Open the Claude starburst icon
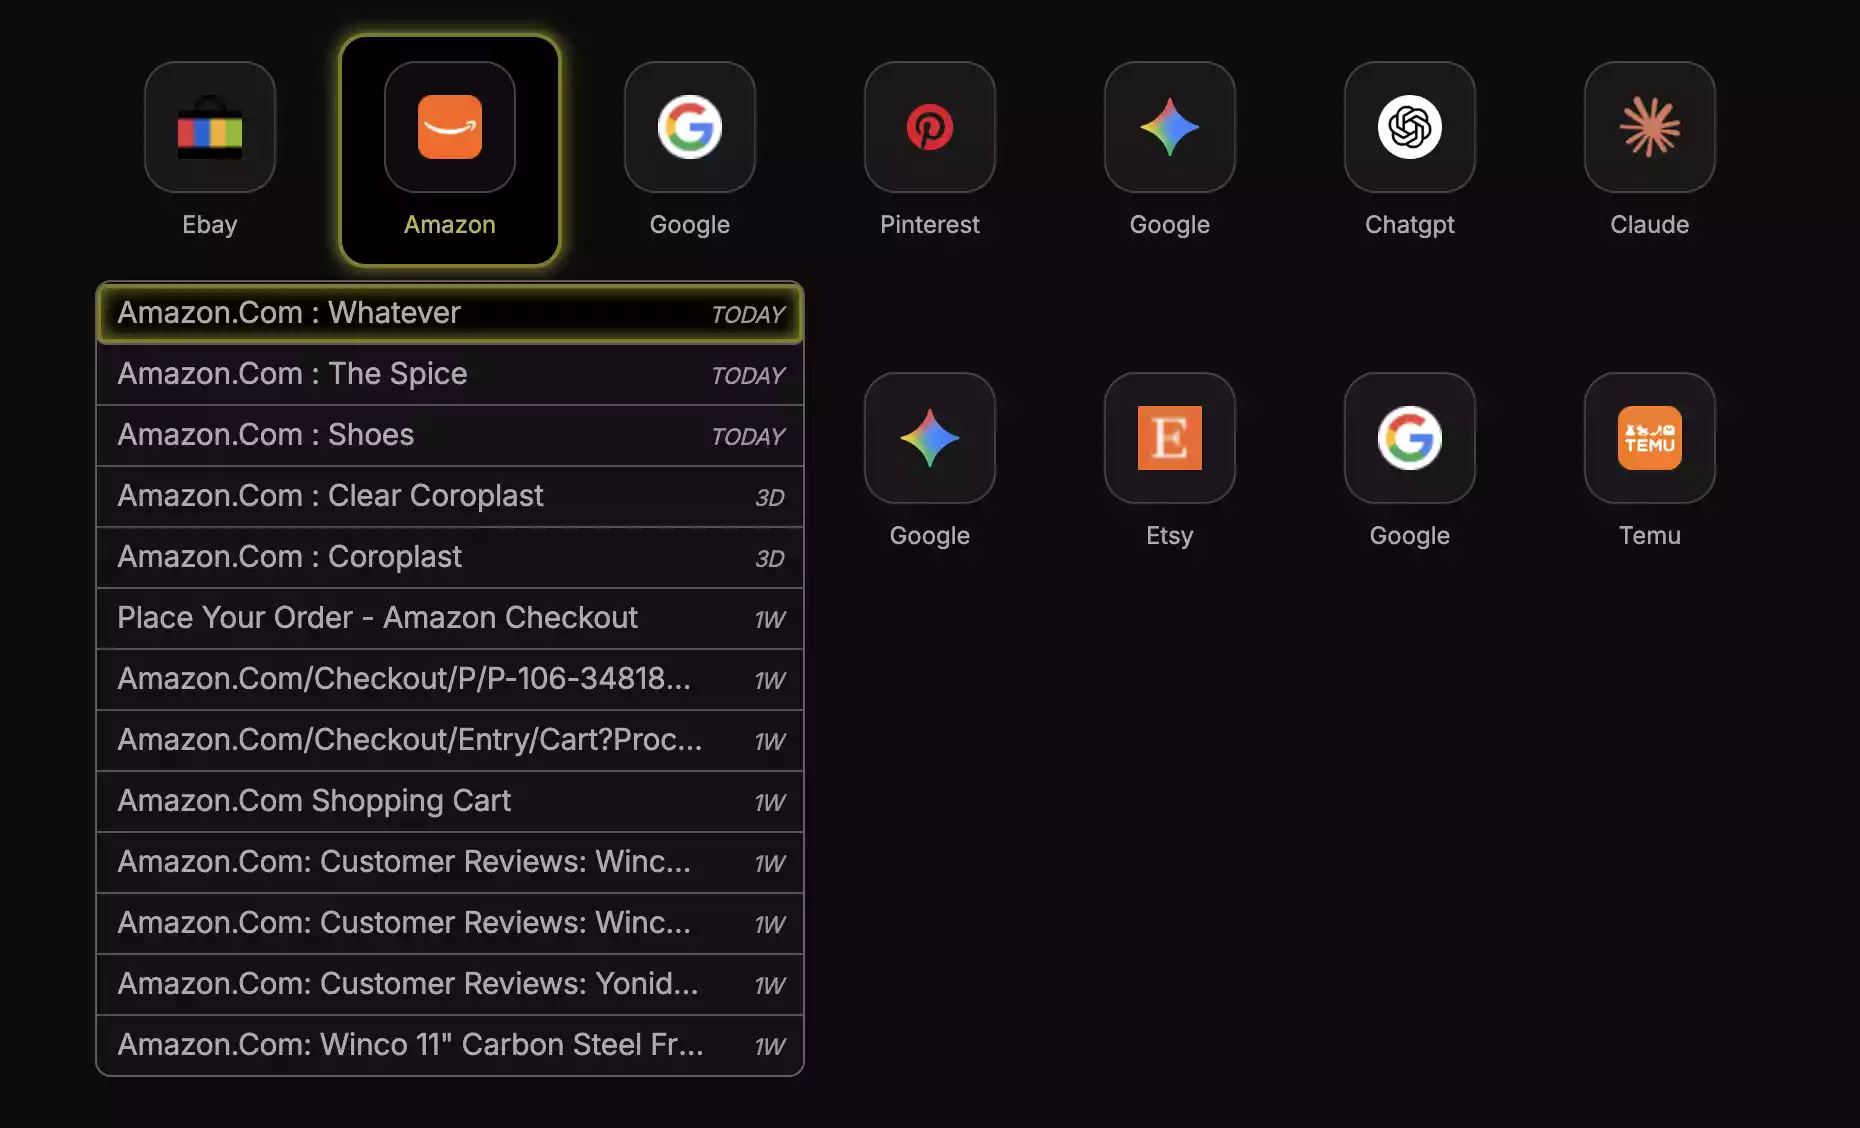 tap(1650, 127)
